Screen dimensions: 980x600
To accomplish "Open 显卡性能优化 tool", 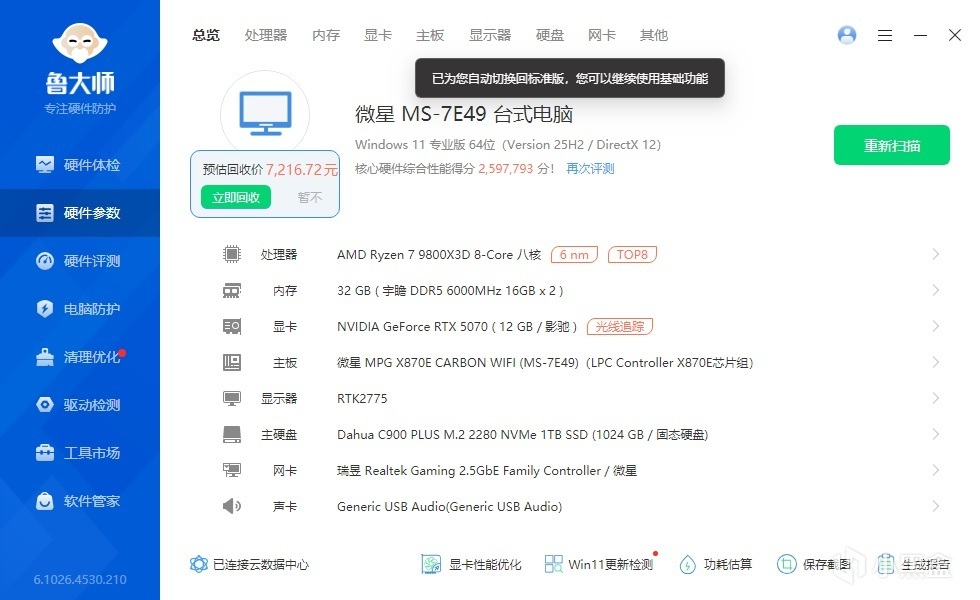I will click(471, 564).
